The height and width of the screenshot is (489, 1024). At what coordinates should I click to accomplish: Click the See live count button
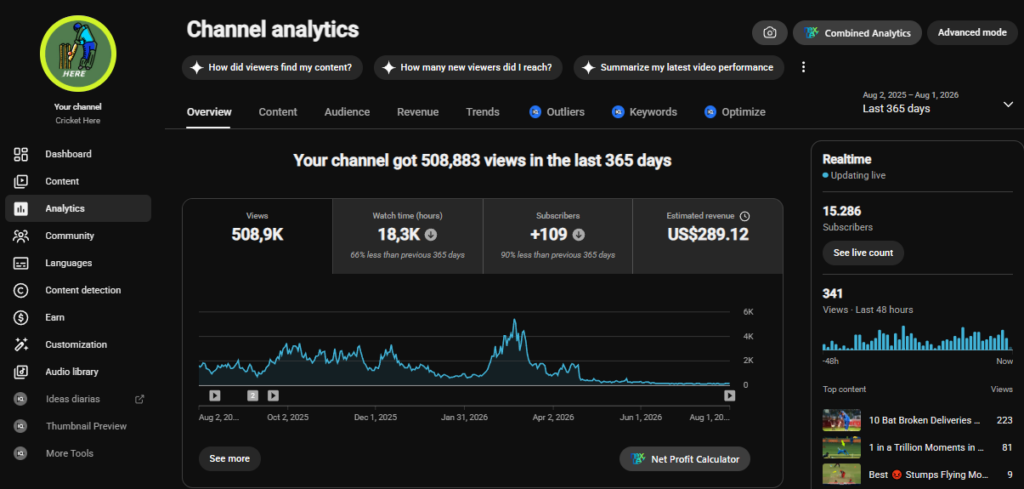coord(863,253)
